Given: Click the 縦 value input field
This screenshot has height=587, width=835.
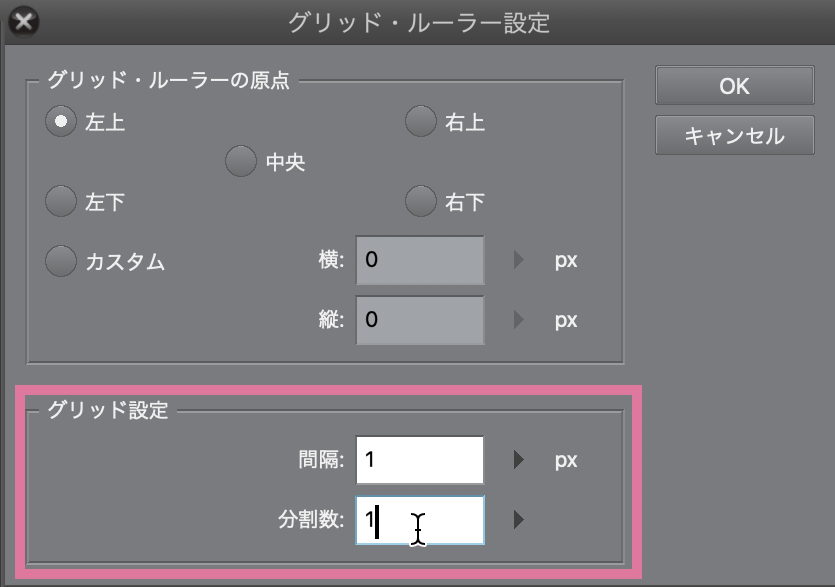Looking at the screenshot, I should tap(420, 320).
